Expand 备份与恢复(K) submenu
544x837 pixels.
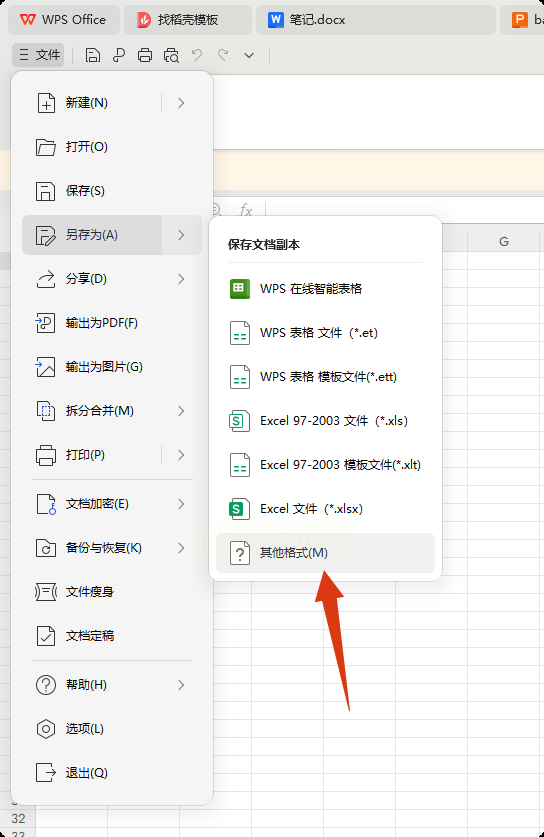coord(112,548)
